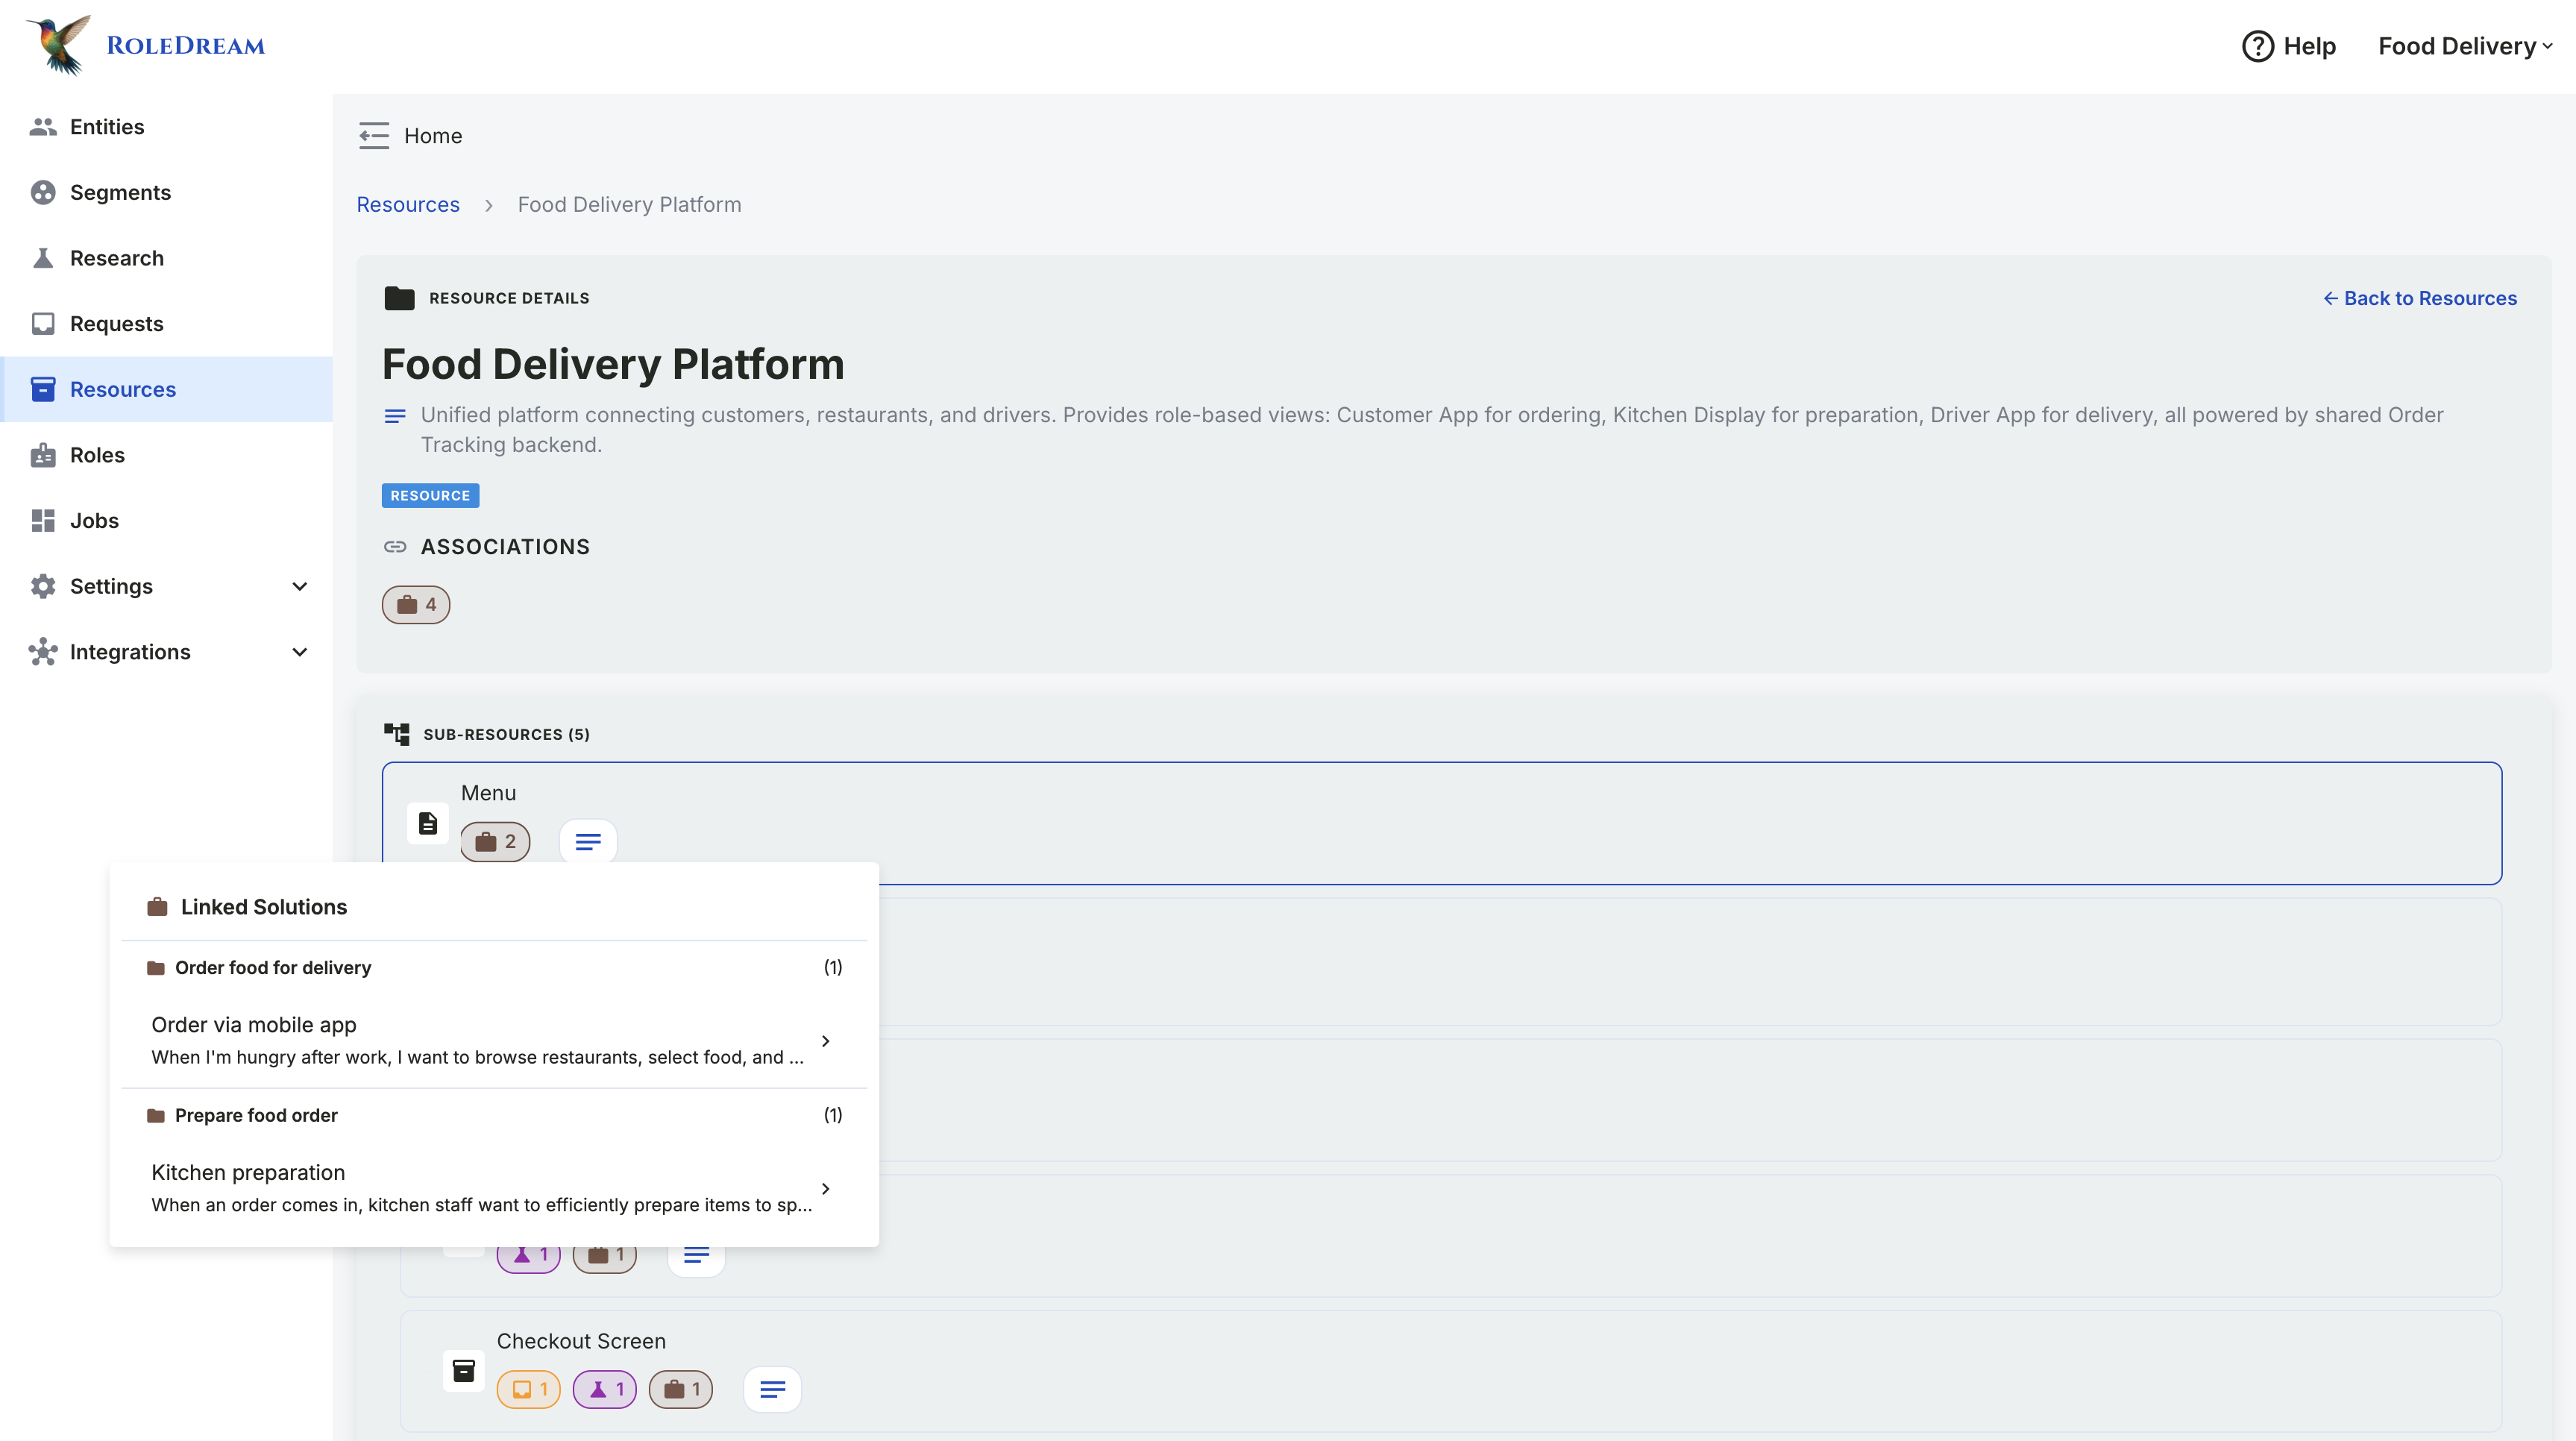
Task: Click the Menu briefcase badge showing 2
Action: 495,842
